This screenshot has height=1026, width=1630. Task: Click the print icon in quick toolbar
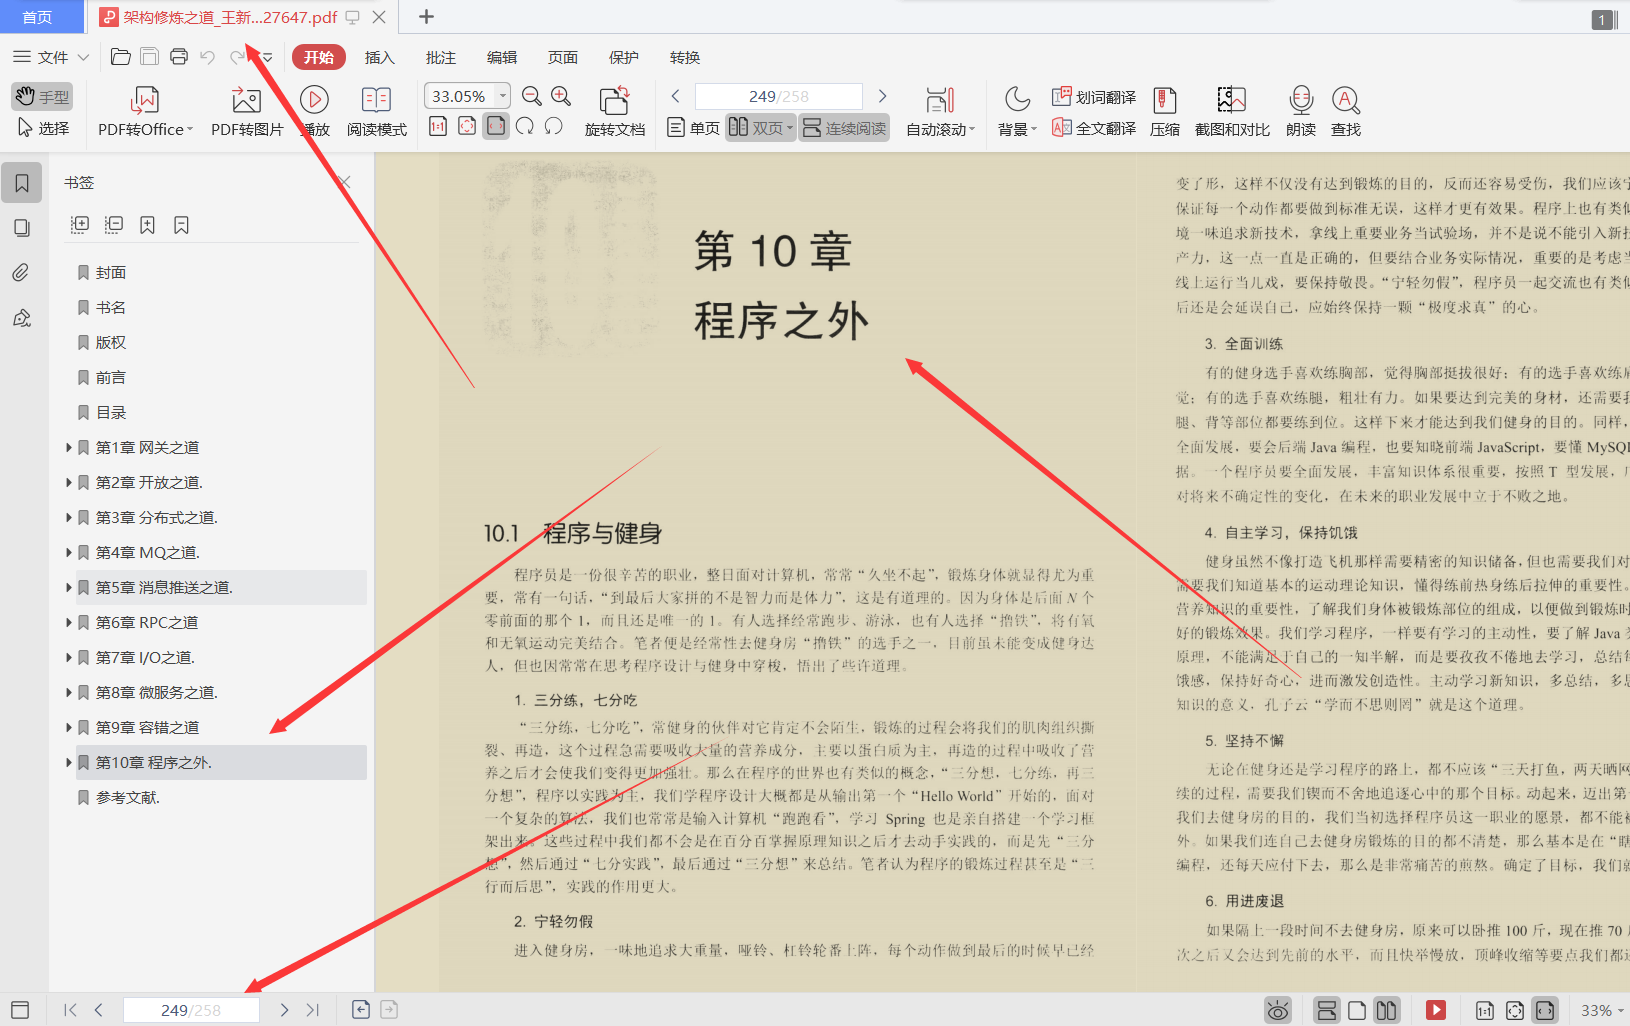coord(179,57)
